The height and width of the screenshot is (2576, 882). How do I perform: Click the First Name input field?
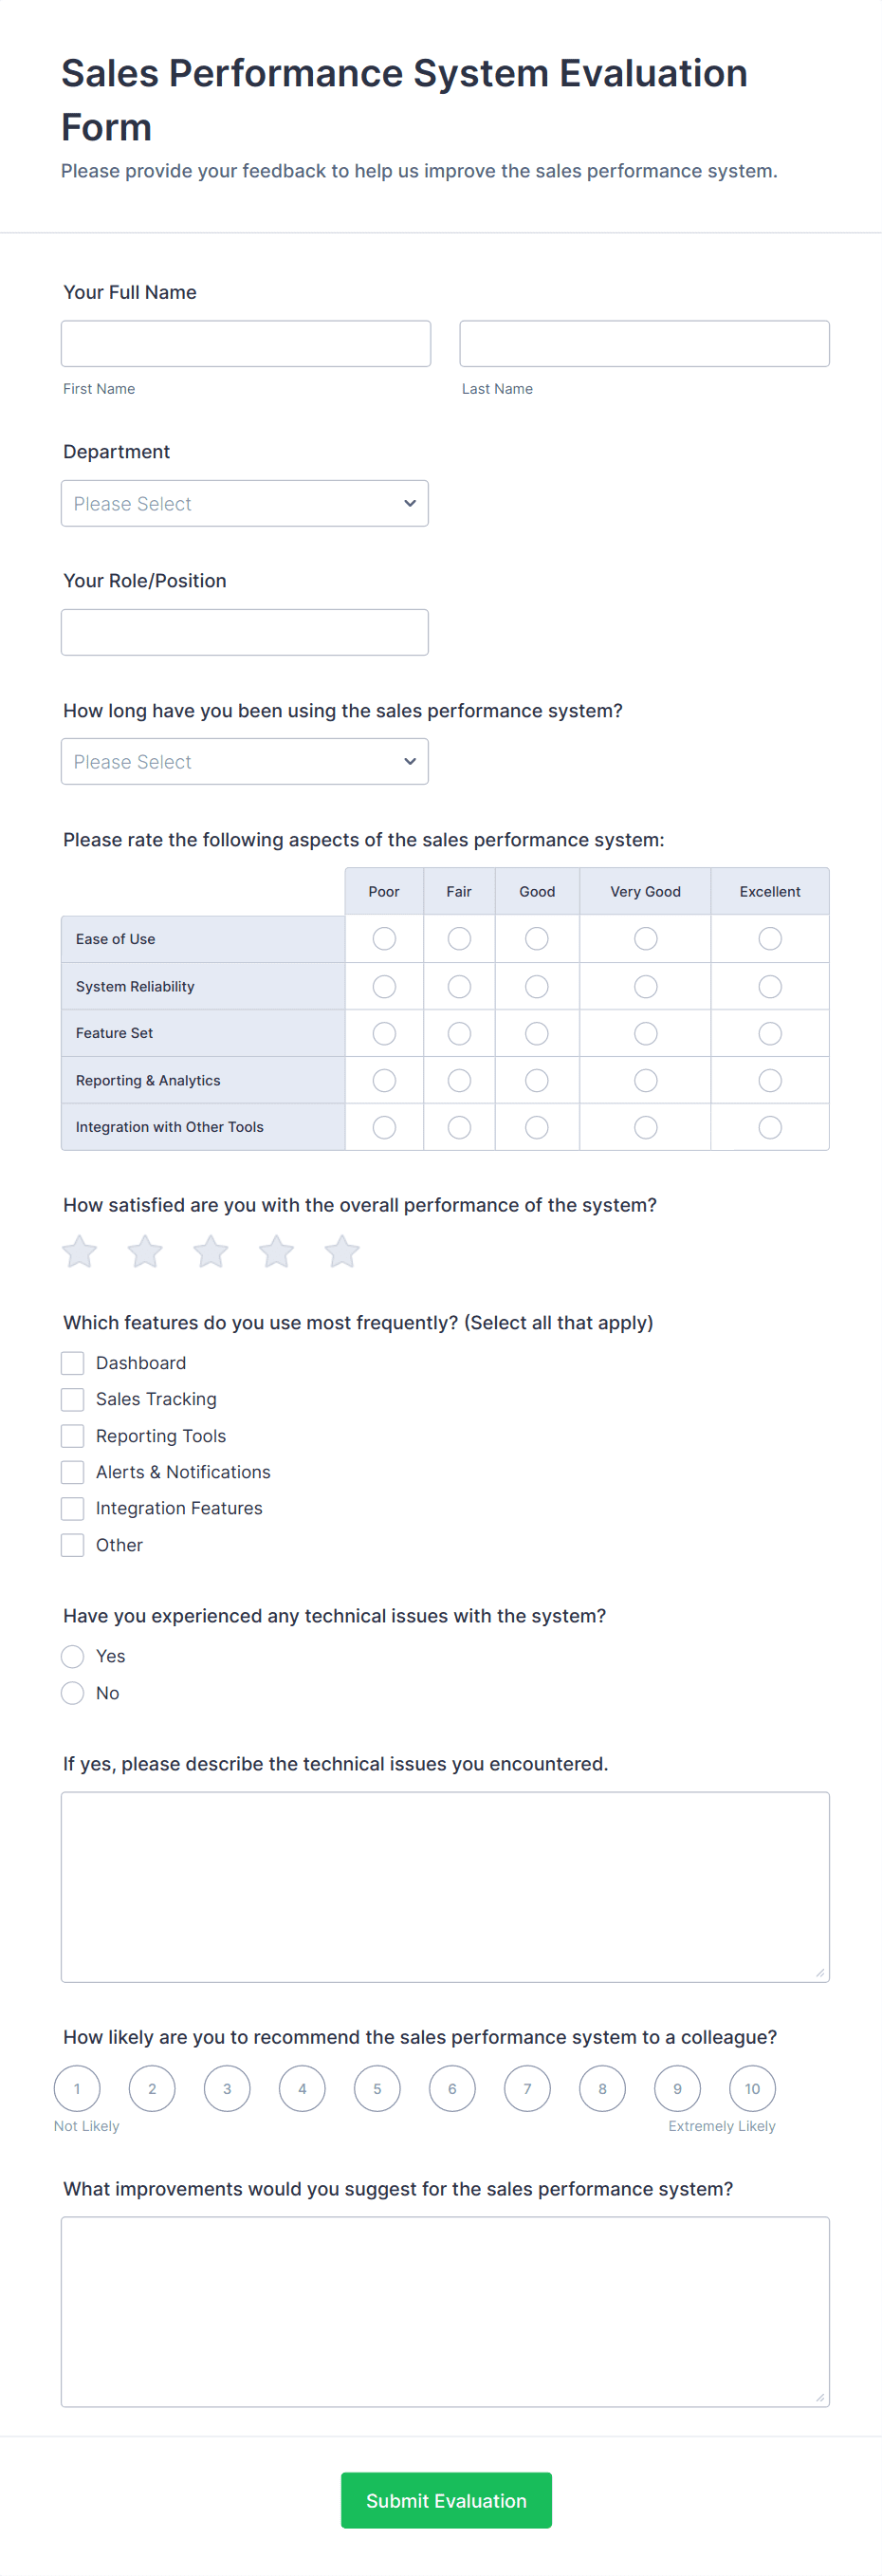246,344
